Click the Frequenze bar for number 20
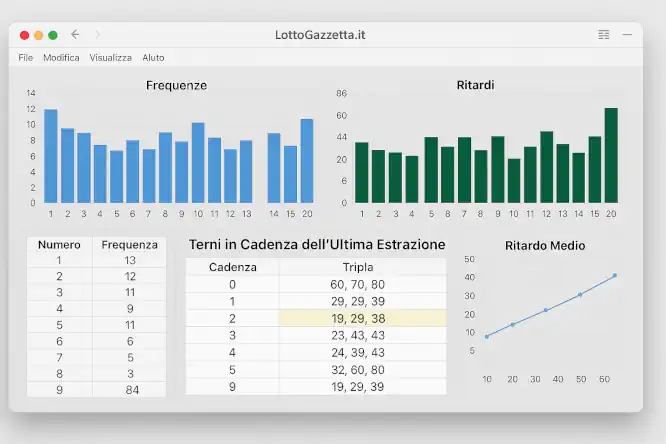The width and height of the screenshot is (666, 444). 306,161
